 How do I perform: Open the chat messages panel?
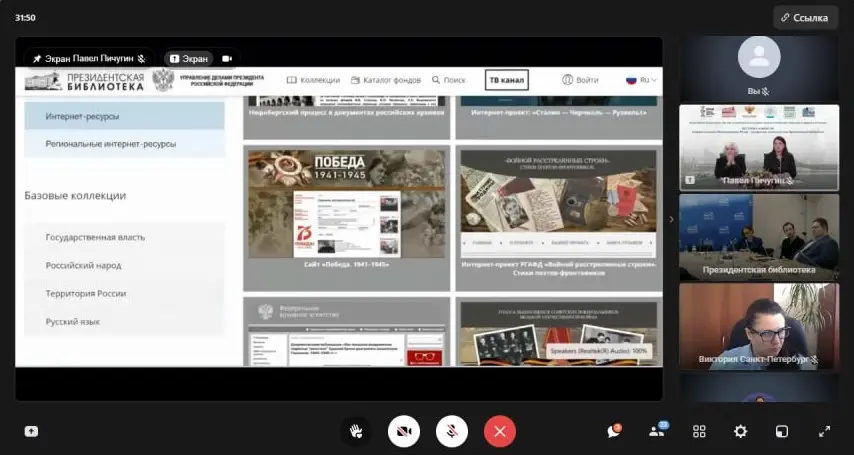coord(614,431)
